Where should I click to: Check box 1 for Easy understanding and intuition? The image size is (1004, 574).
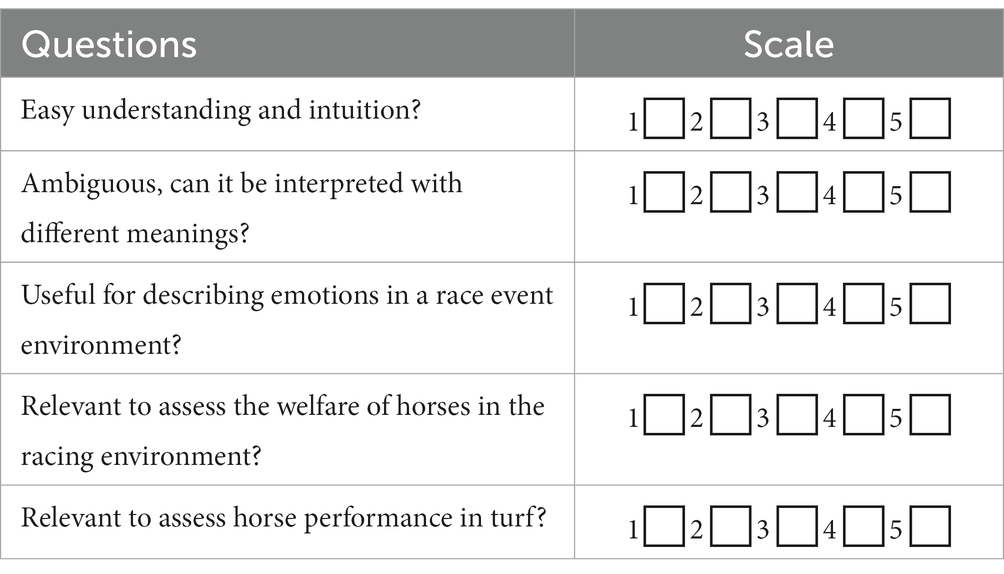click(664, 119)
